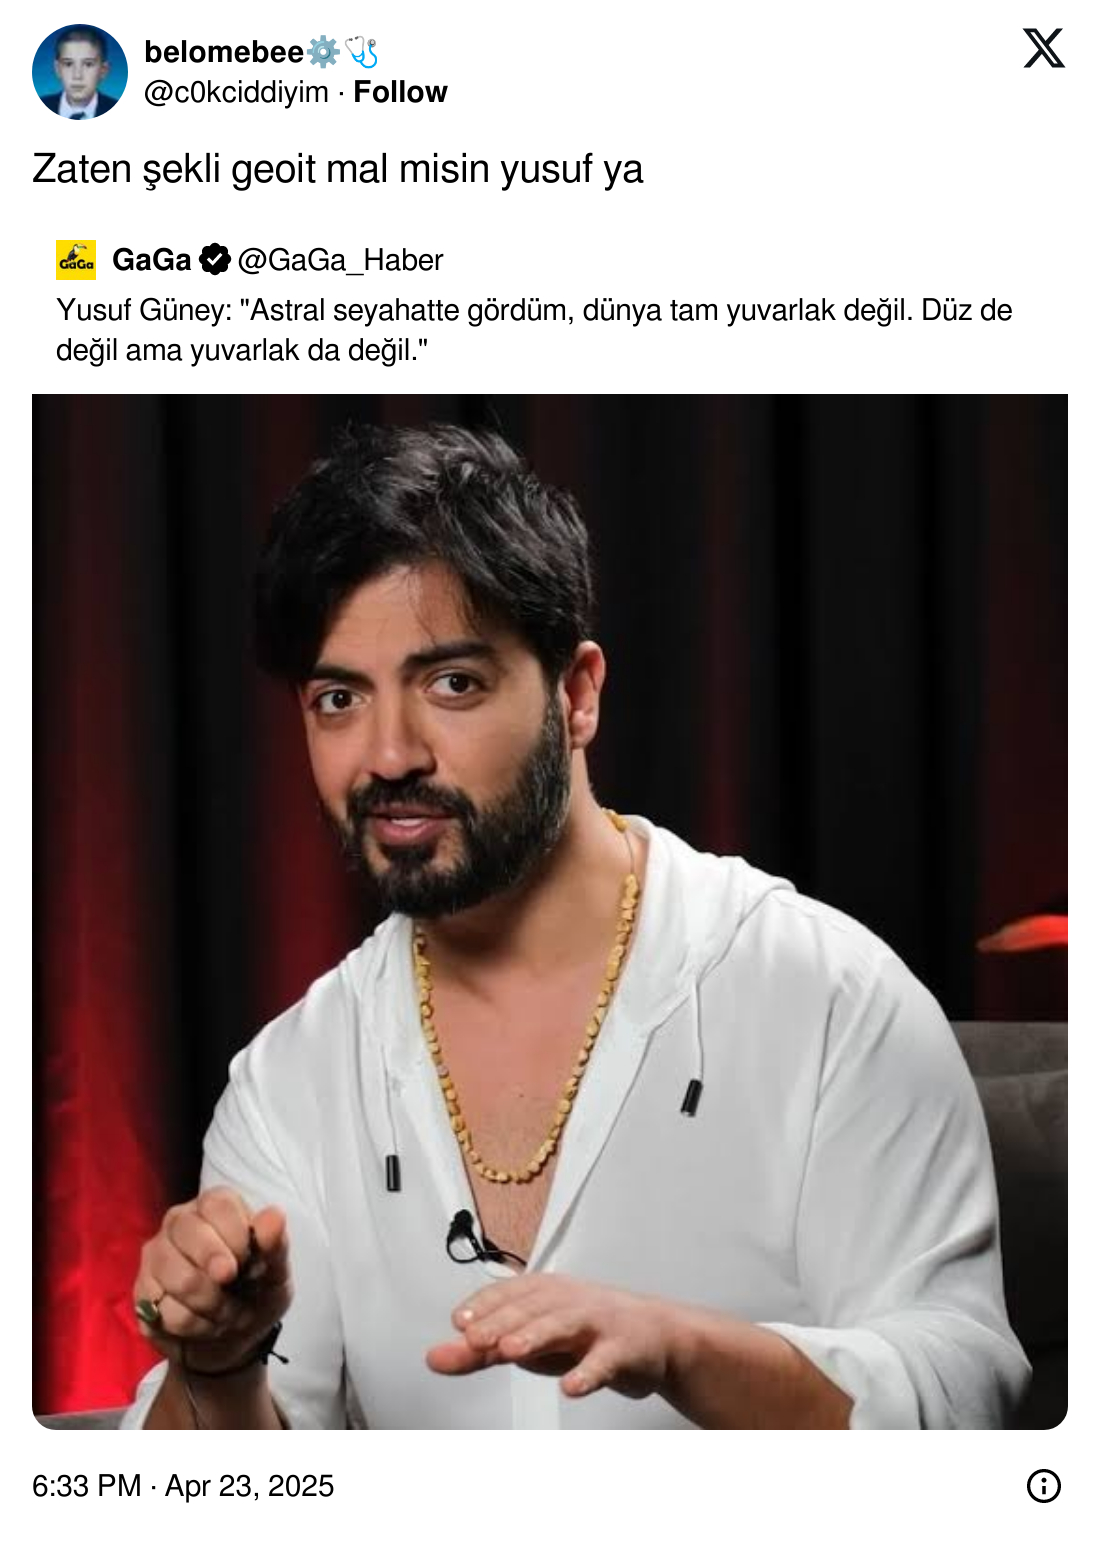
Task: Click the date Apr 23, 2025
Action: [x=249, y=1486]
